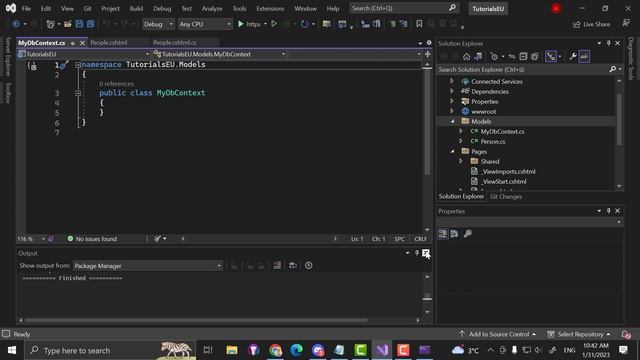Viewport: 640px width, 360px height.
Task: Click Add to Source Control
Action: 498,334
